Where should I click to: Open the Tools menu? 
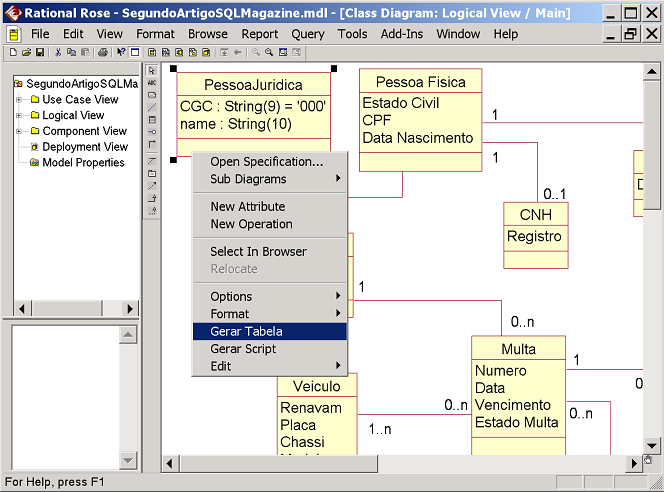[352, 34]
